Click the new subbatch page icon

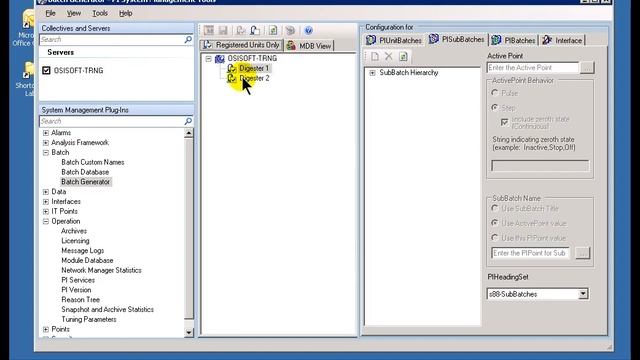375,56
